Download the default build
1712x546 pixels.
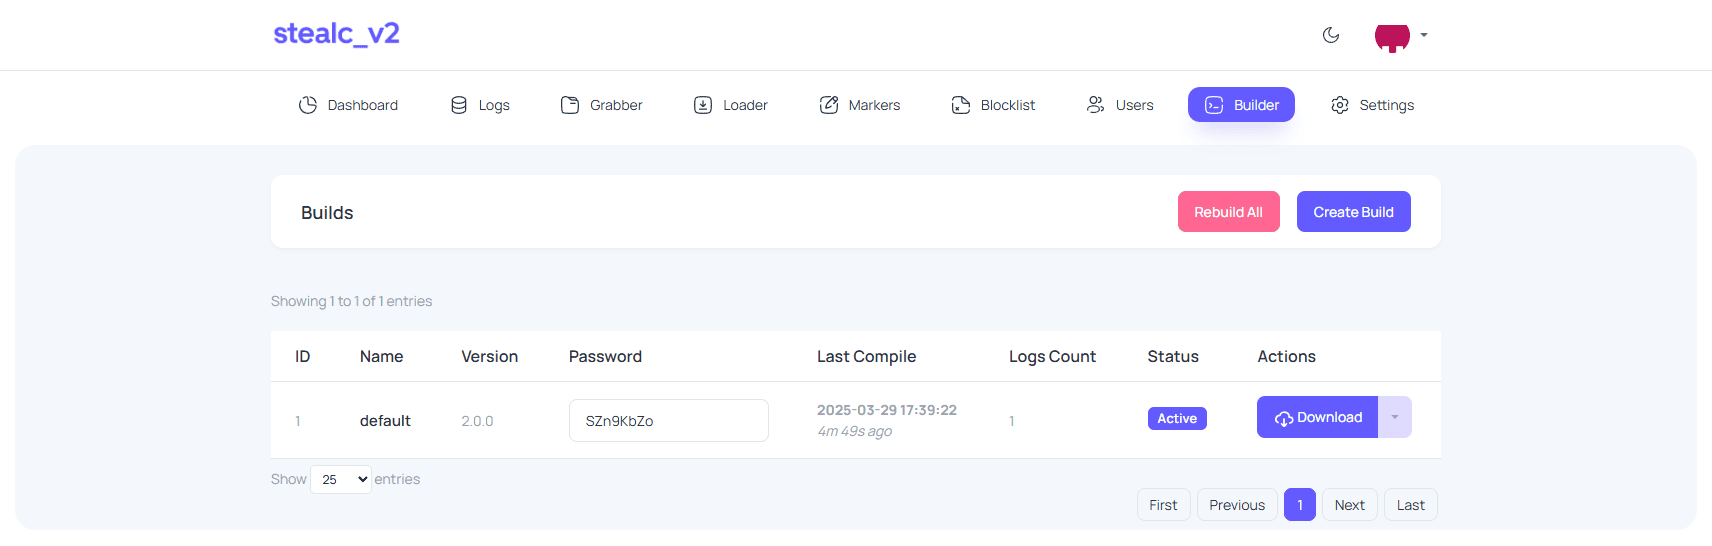click(1317, 417)
